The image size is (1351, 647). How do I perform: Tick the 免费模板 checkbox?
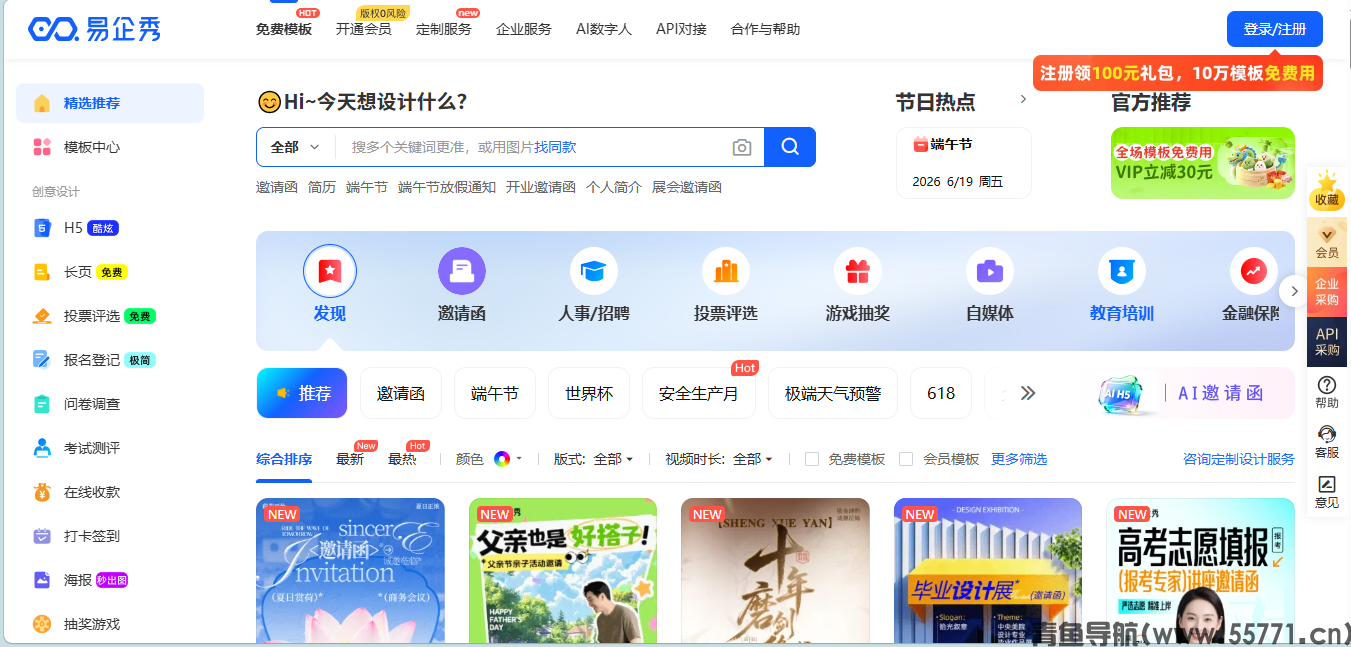click(x=812, y=459)
